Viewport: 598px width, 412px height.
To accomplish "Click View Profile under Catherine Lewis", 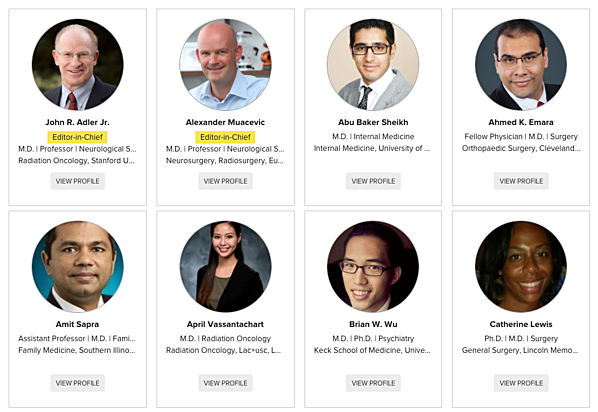I will click(x=521, y=383).
